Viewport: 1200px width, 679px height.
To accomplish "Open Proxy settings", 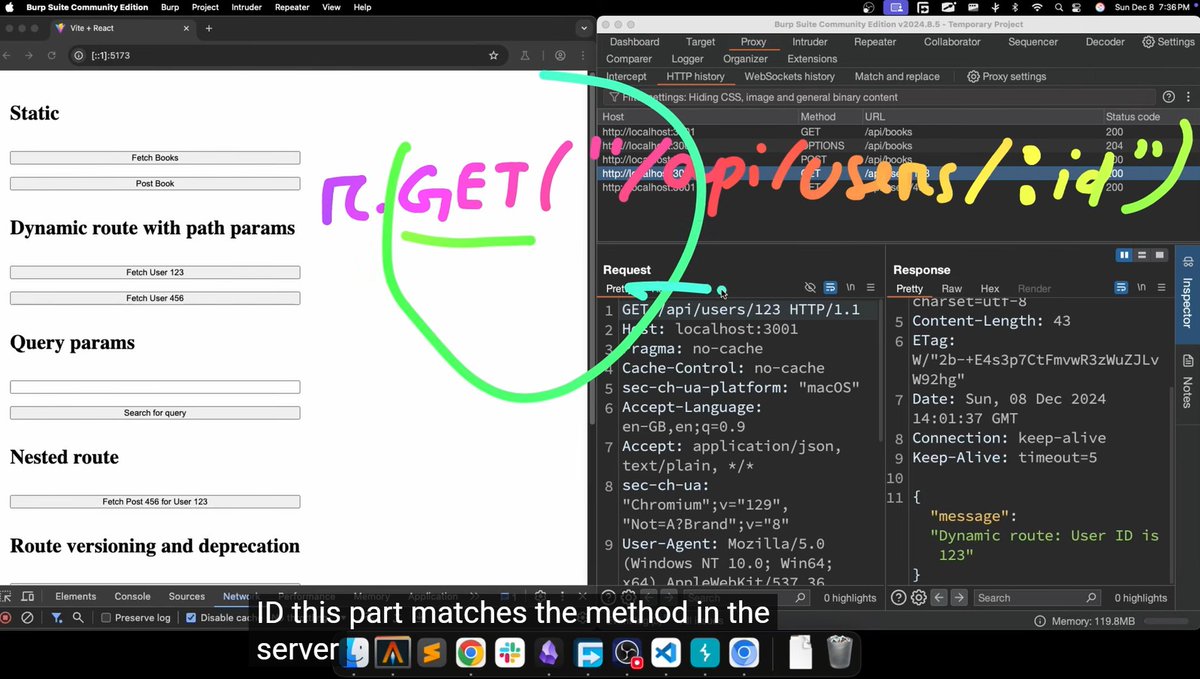I will coord(1006,76).
